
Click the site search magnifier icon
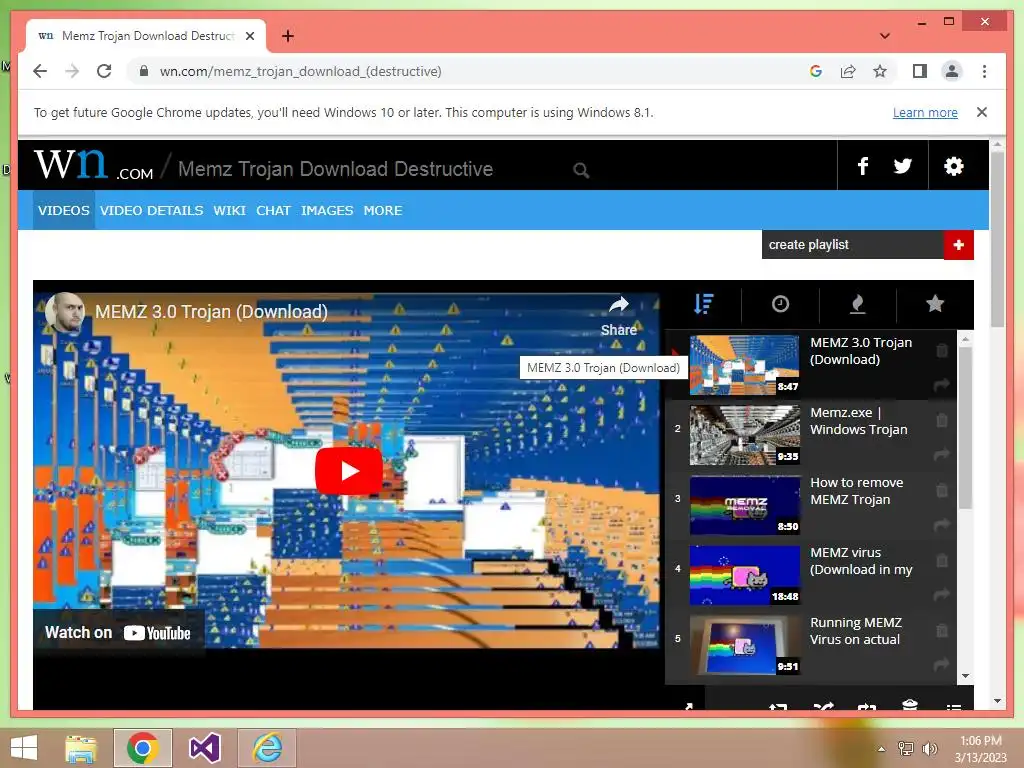tap(581, 170)
